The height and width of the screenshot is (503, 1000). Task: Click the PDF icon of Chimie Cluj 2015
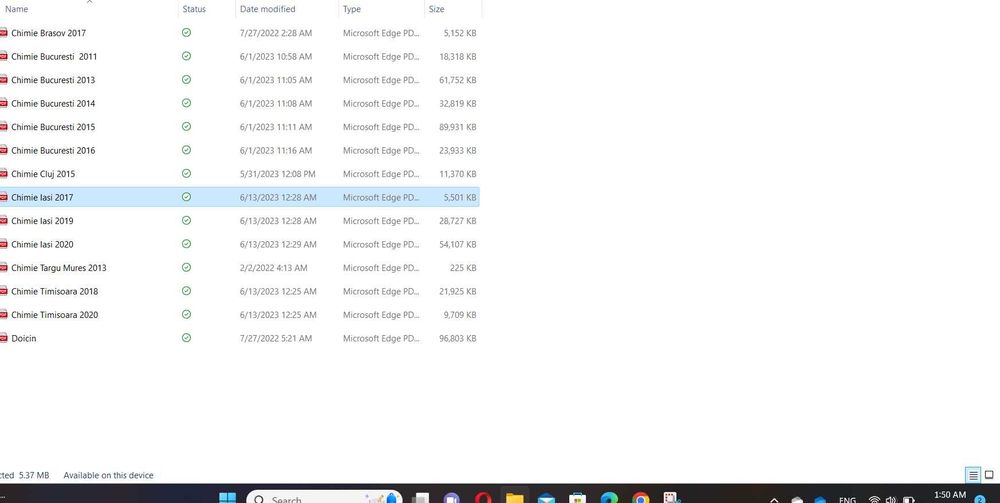[3, 173]
